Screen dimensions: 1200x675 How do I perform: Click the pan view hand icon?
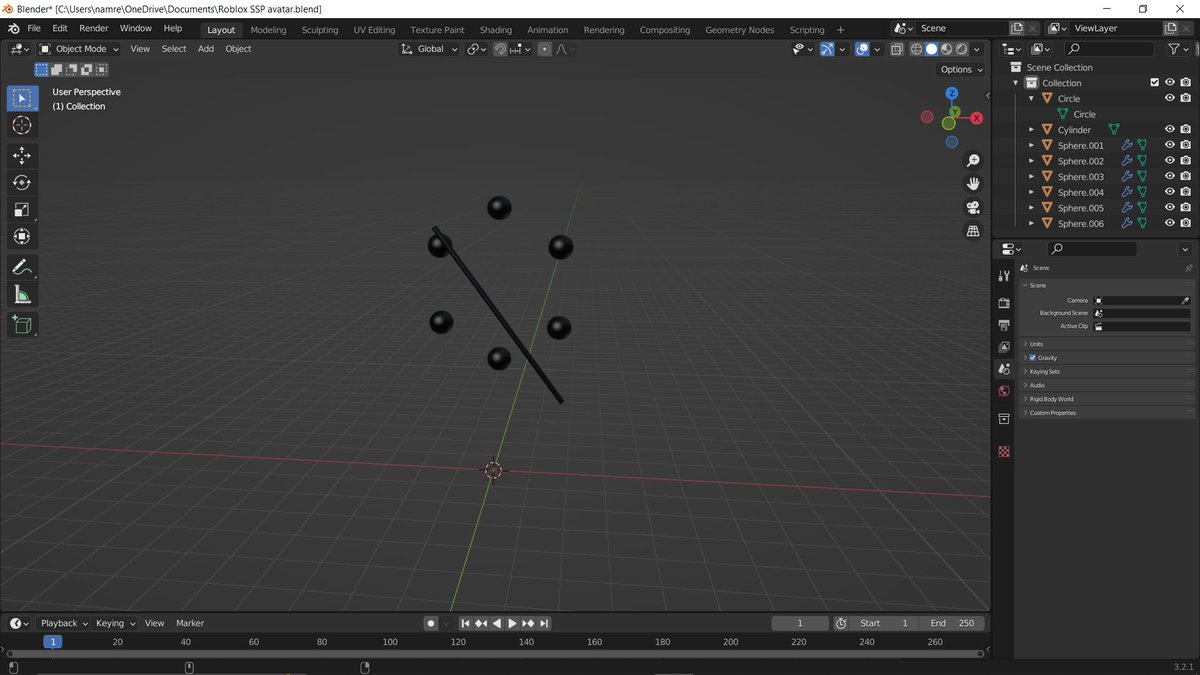[973, 184]
